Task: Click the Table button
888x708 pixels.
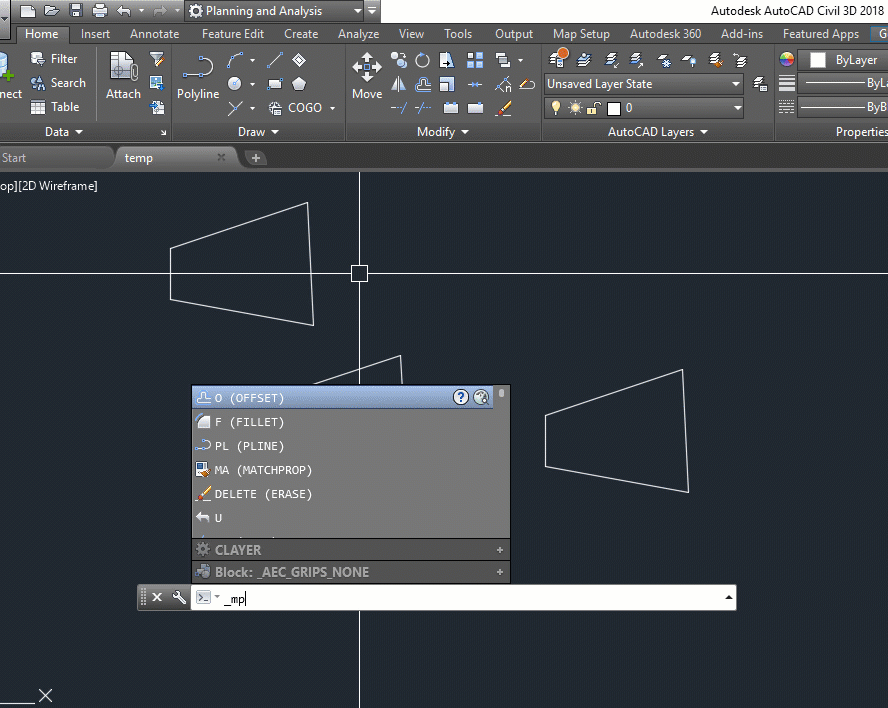Action: [54, 107]
